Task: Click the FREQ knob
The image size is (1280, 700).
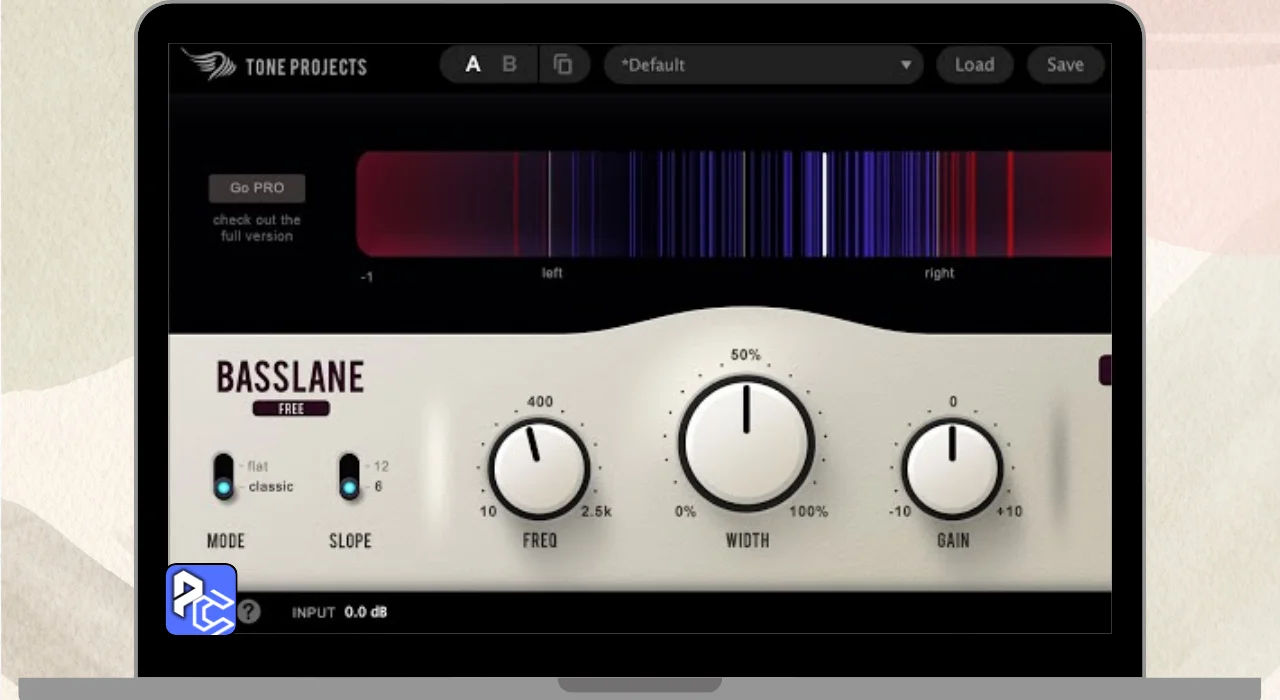Action: click(x=539, y=469)
